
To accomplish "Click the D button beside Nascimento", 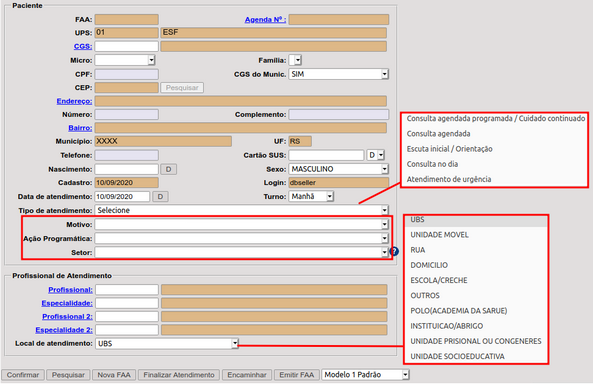I will point(168,169).
